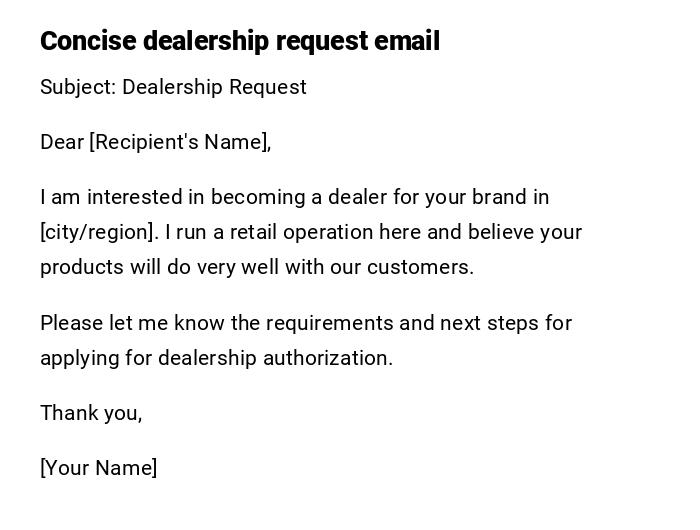The image size is (700, 530).
Task: Click the word "applying" in the last paragraph
Action: click(80, 358)
